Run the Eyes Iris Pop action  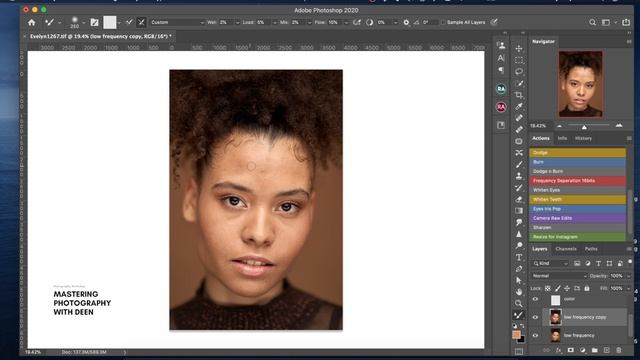tap(577, 209)
